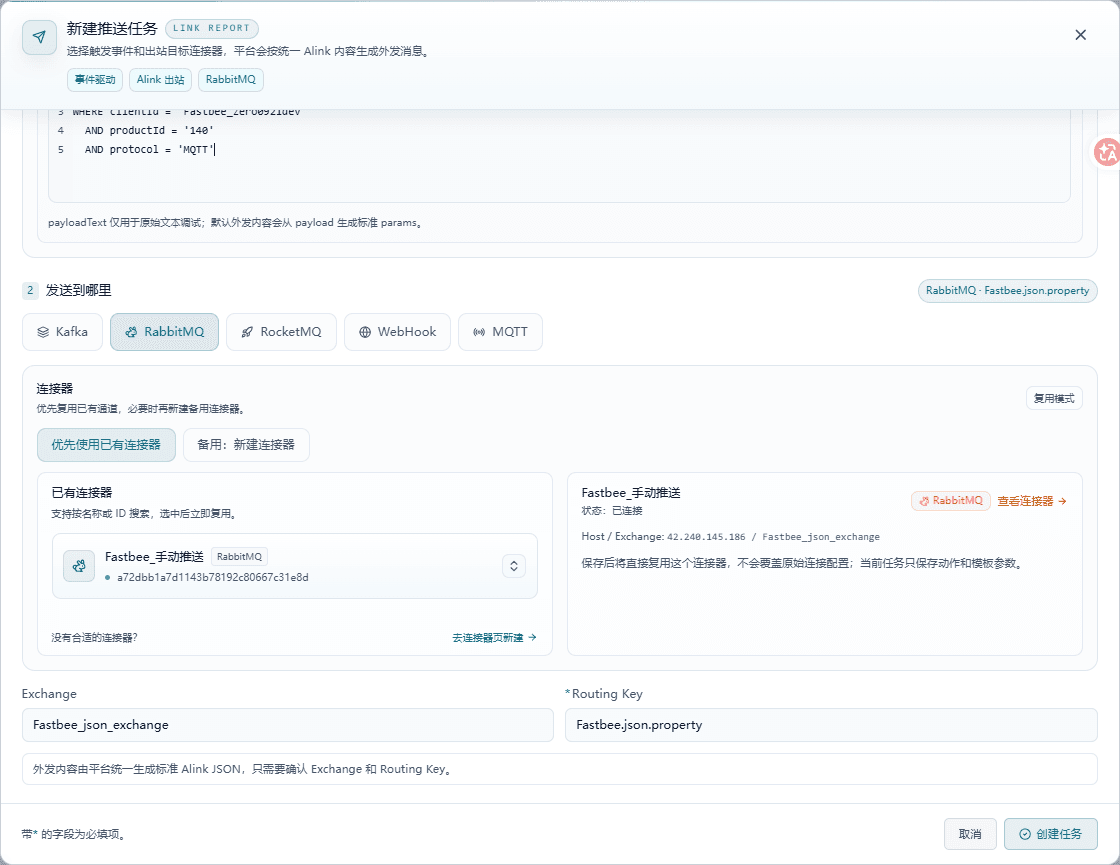Pick the MQTT destination tab
The height and width of the screenshot is (865, 1120).
(x=500, y=332)
